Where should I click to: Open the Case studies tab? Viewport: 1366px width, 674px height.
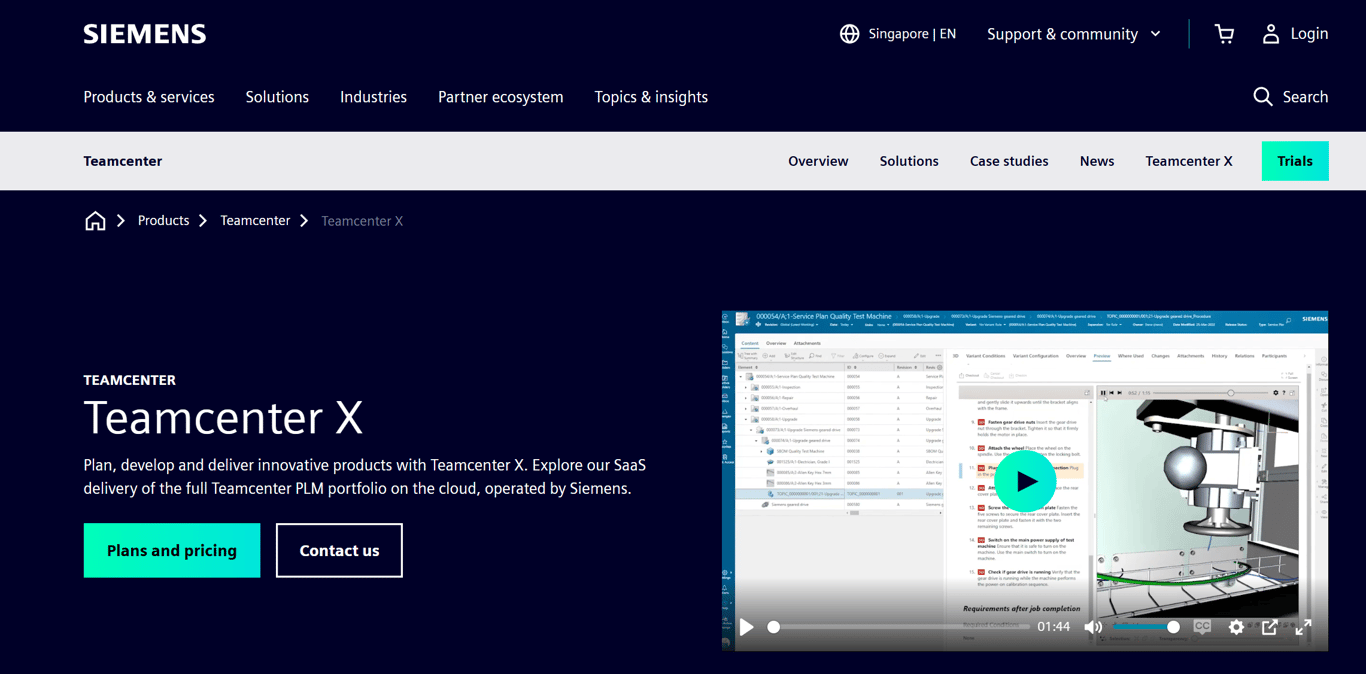tap(1009, 161)
